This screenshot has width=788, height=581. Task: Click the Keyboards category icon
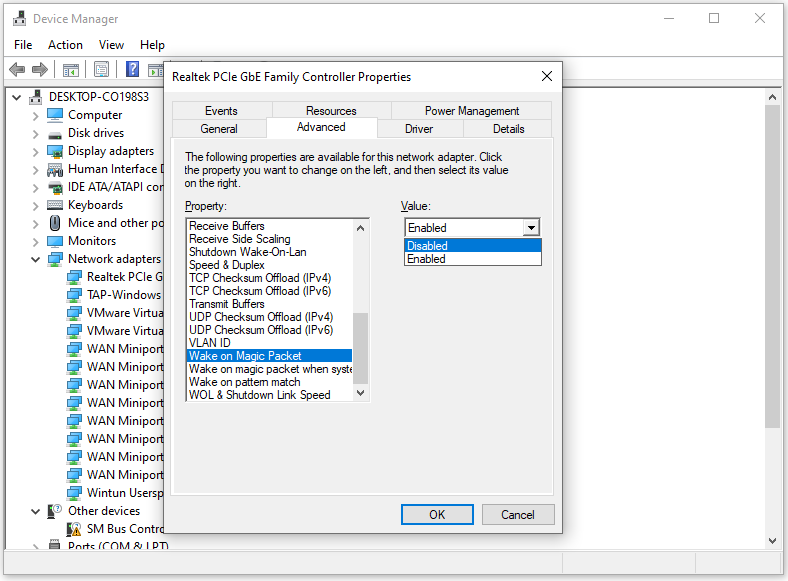click(55, 205)
